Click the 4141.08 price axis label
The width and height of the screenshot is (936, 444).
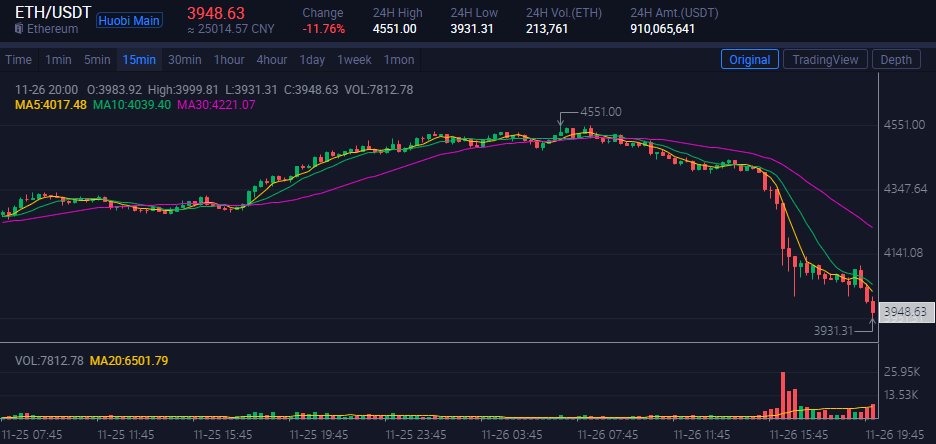tap(905, 253)
